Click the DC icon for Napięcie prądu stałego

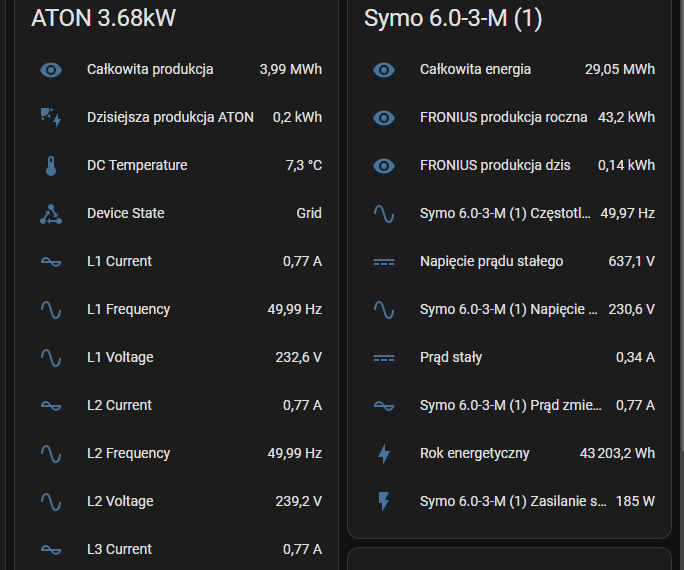pos(384,262)
